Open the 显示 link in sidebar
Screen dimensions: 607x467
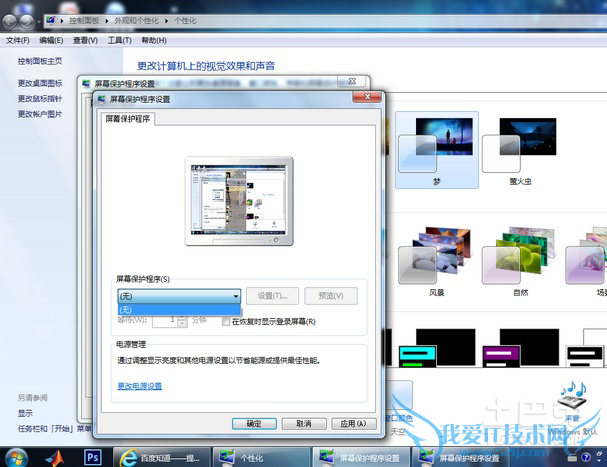[x=25, y=413]
